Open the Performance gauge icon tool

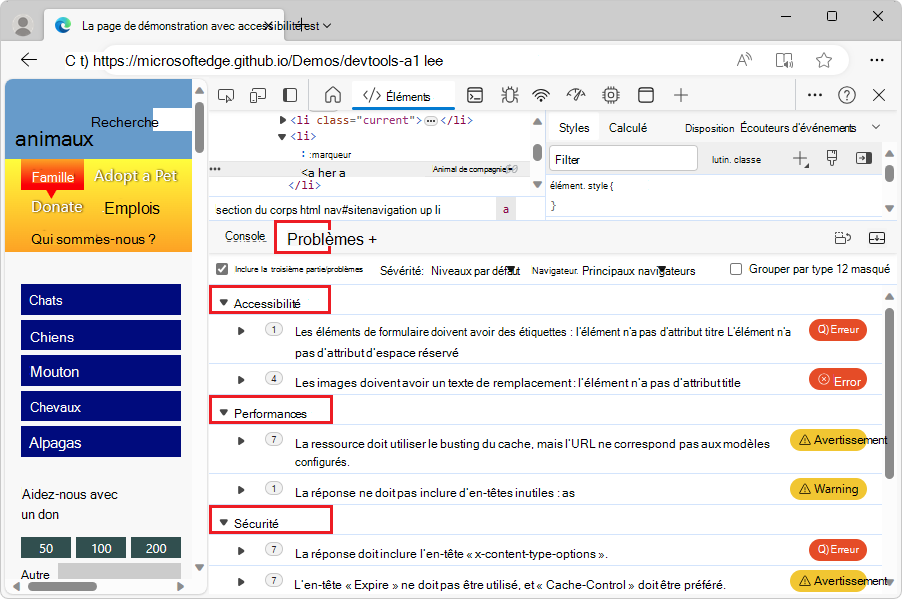[576, 95]
